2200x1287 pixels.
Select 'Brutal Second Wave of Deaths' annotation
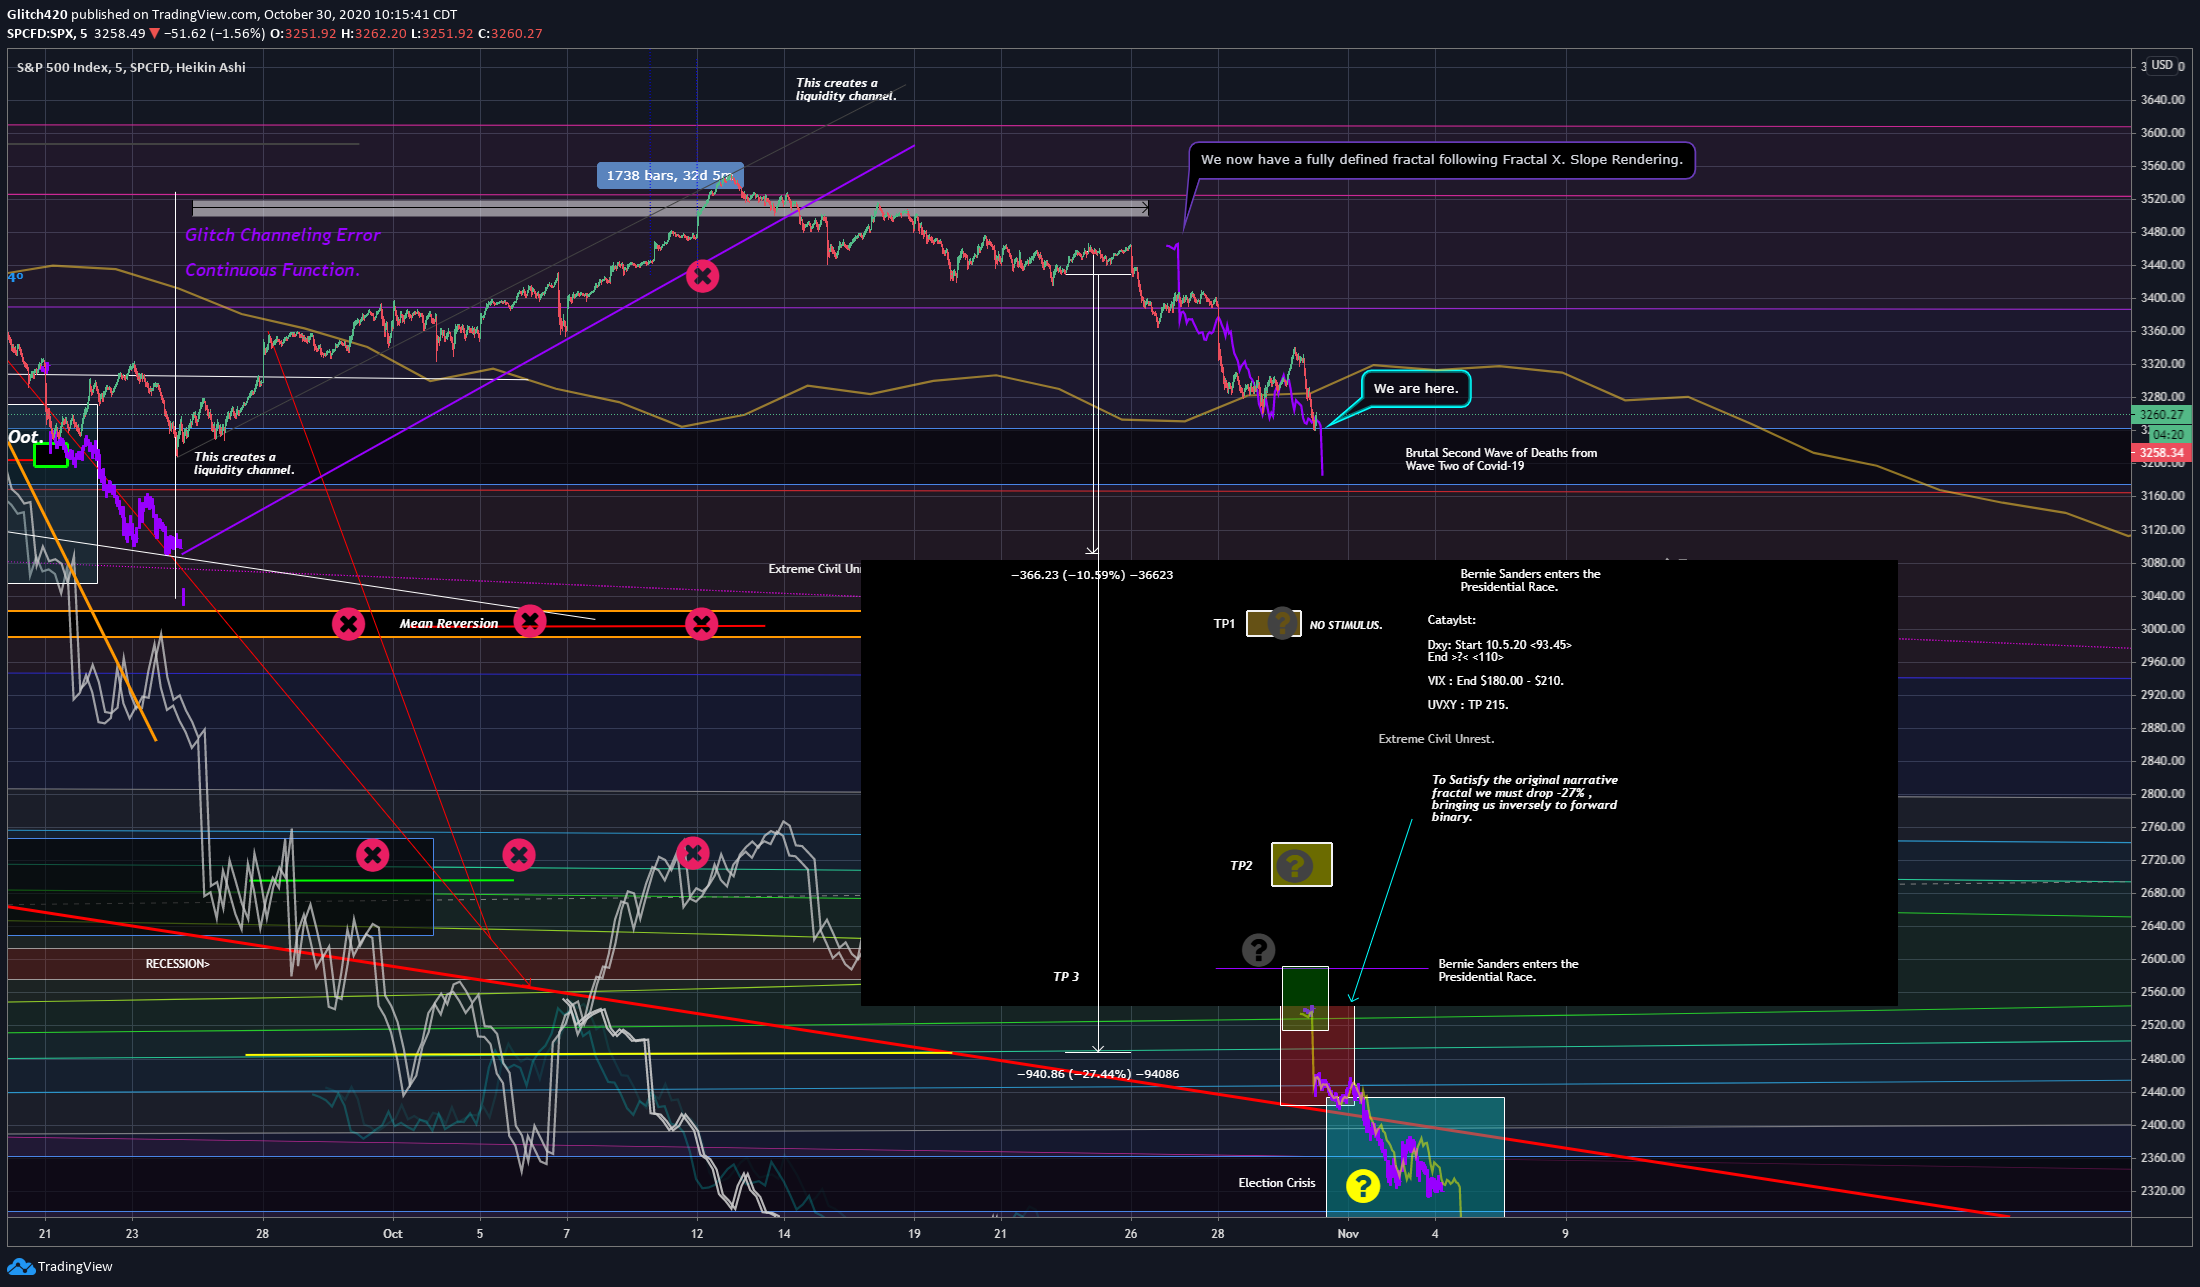(1501, 459)
